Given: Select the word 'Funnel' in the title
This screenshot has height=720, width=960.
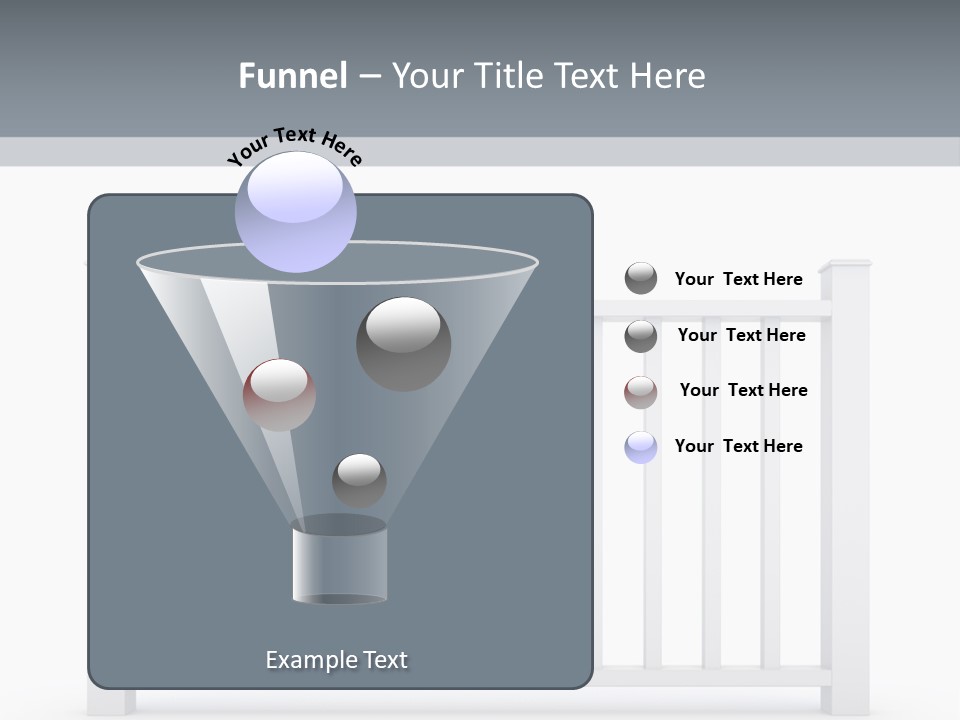Looking at the screenshot, I should click(x=293, y=76).
